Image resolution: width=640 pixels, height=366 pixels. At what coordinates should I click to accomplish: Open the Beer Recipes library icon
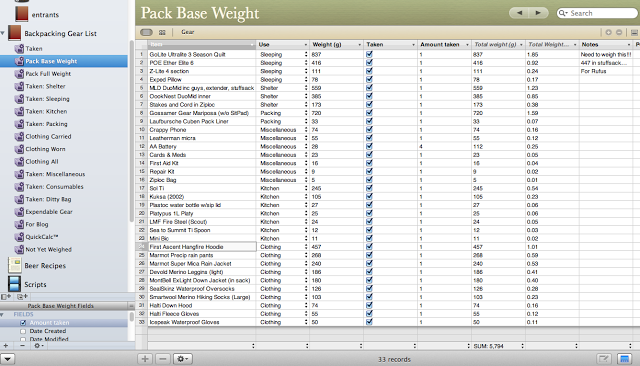(x=15, y=265)
